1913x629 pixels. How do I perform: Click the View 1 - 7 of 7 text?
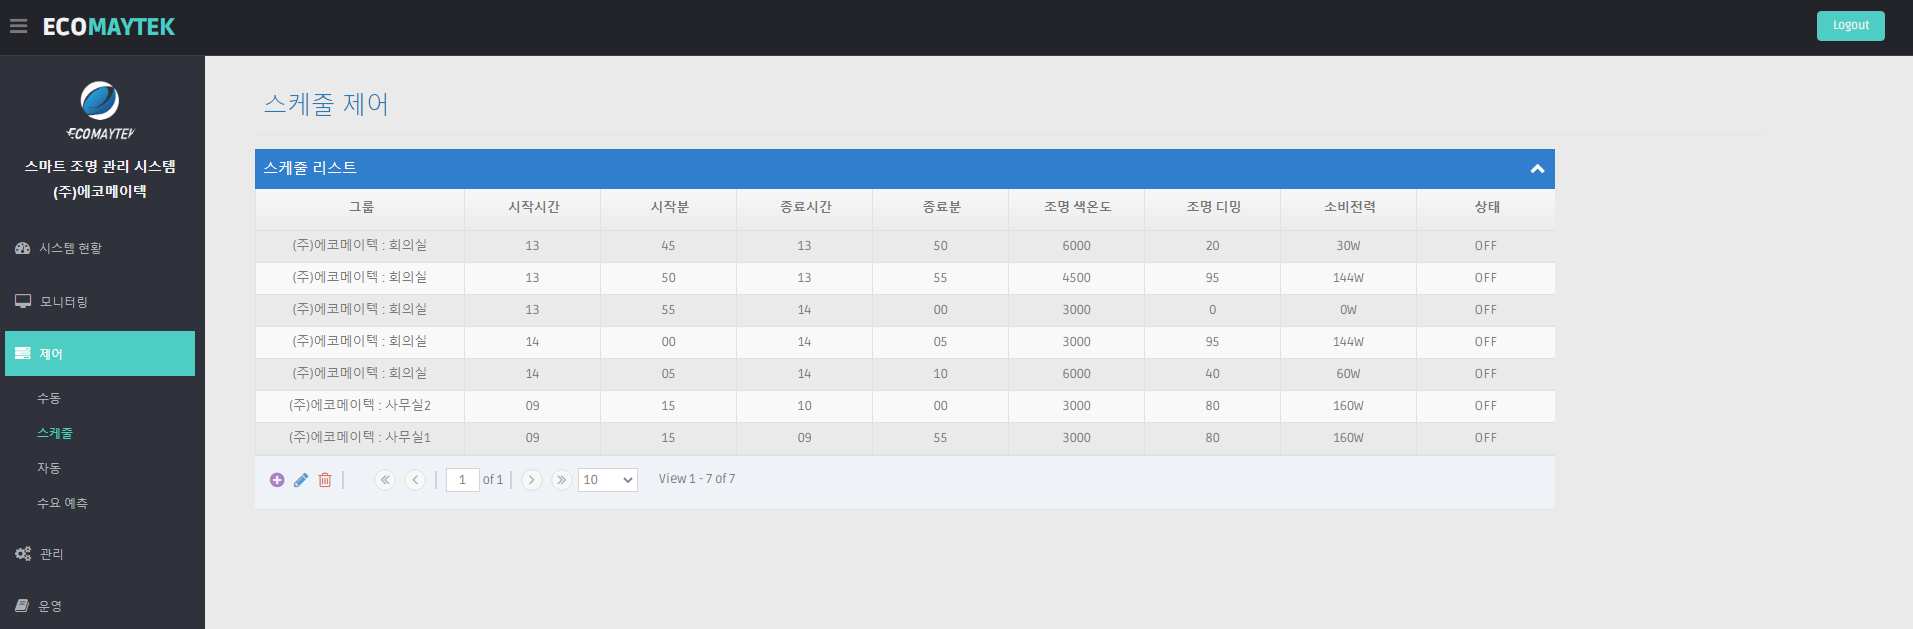[697, 479]
